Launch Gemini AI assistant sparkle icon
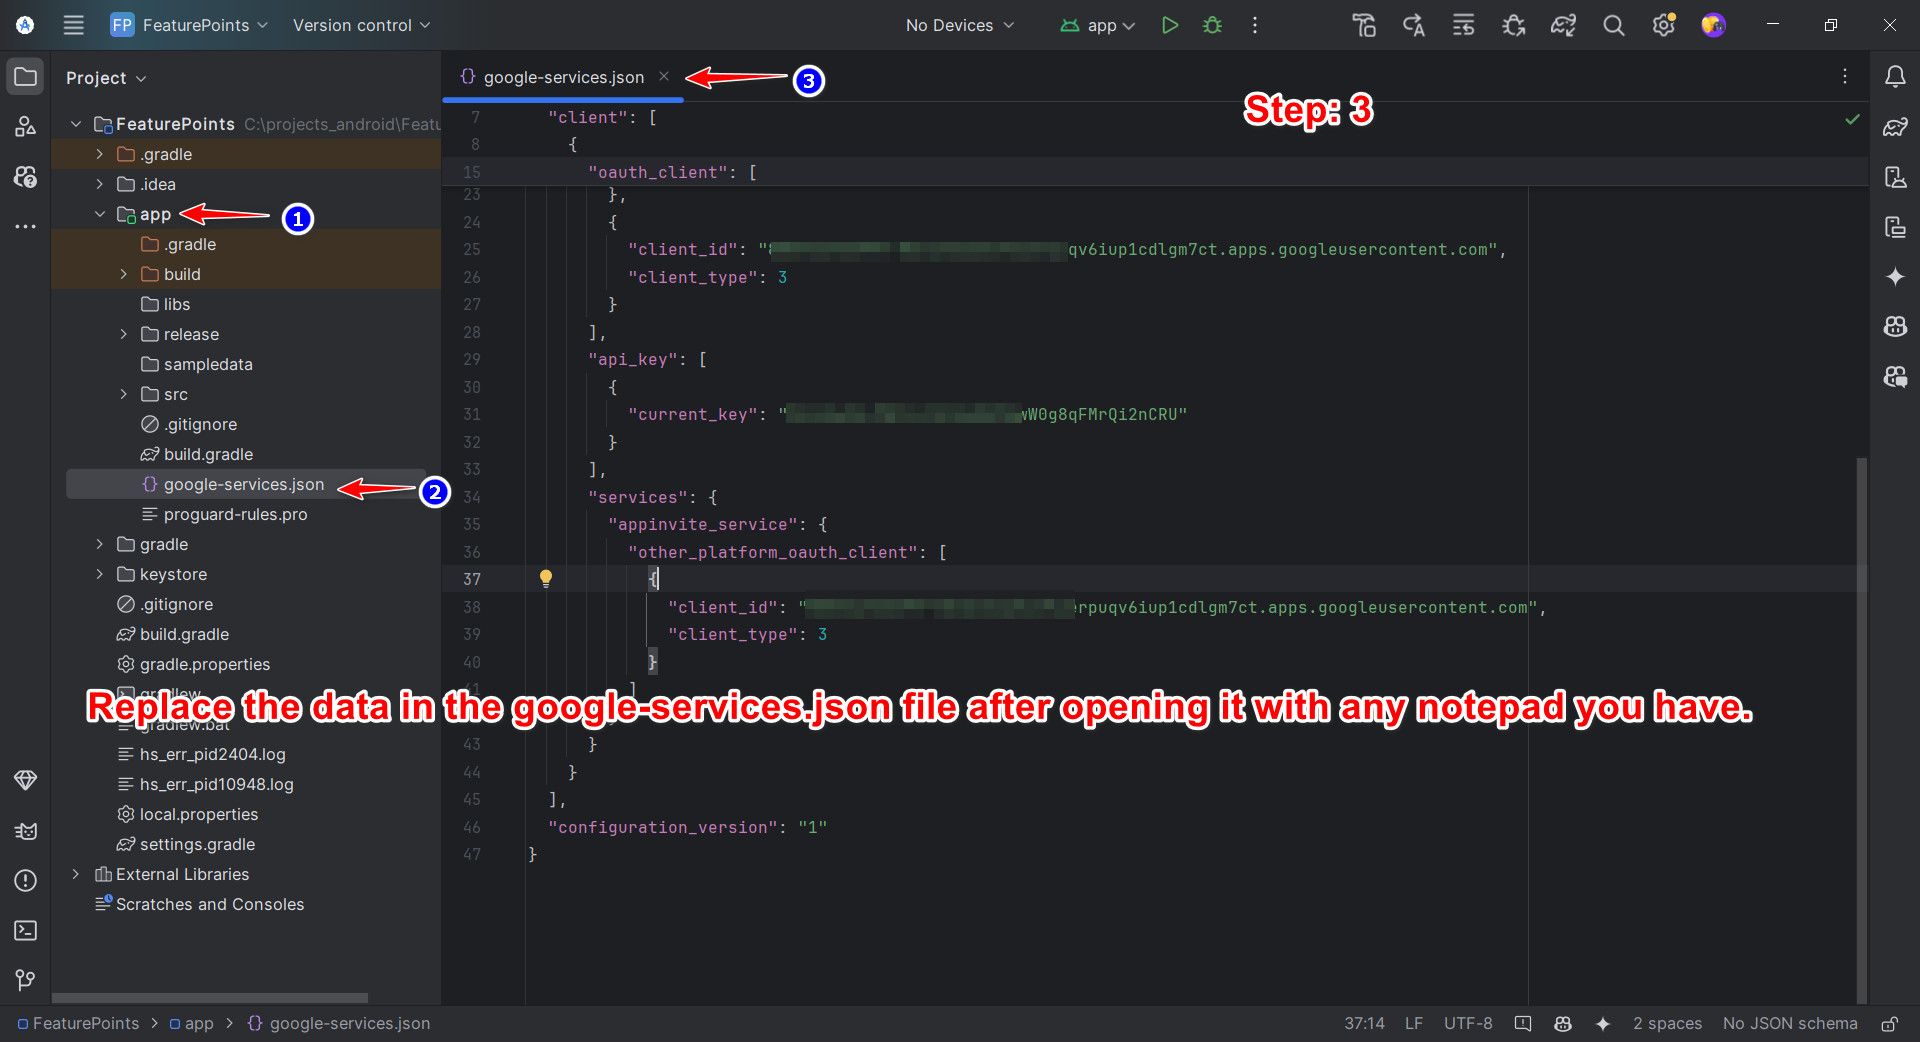 pos(1895,277)
